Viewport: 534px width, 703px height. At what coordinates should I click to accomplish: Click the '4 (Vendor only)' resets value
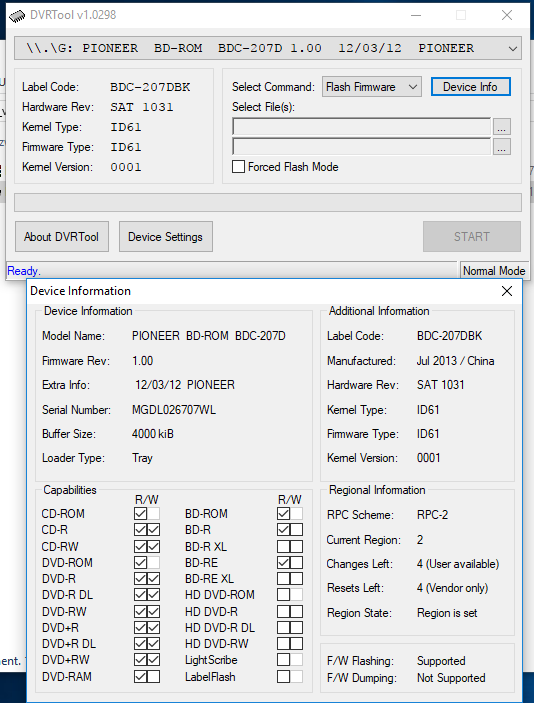[x=452, y=588]
